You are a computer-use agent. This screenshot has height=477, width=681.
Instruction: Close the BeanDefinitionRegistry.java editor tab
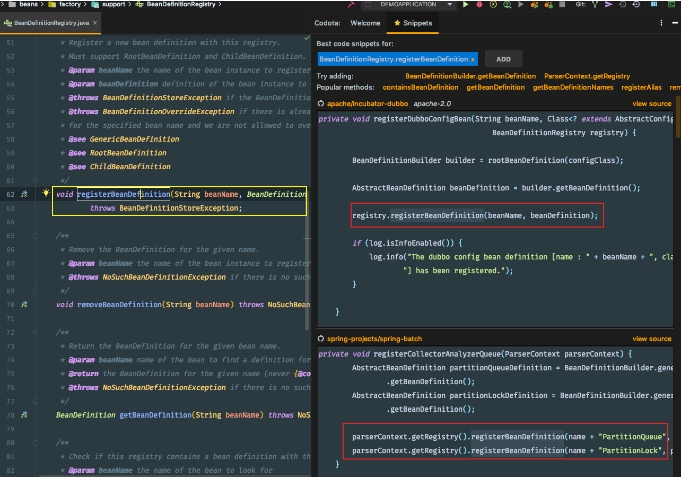[x=95, y=23]
